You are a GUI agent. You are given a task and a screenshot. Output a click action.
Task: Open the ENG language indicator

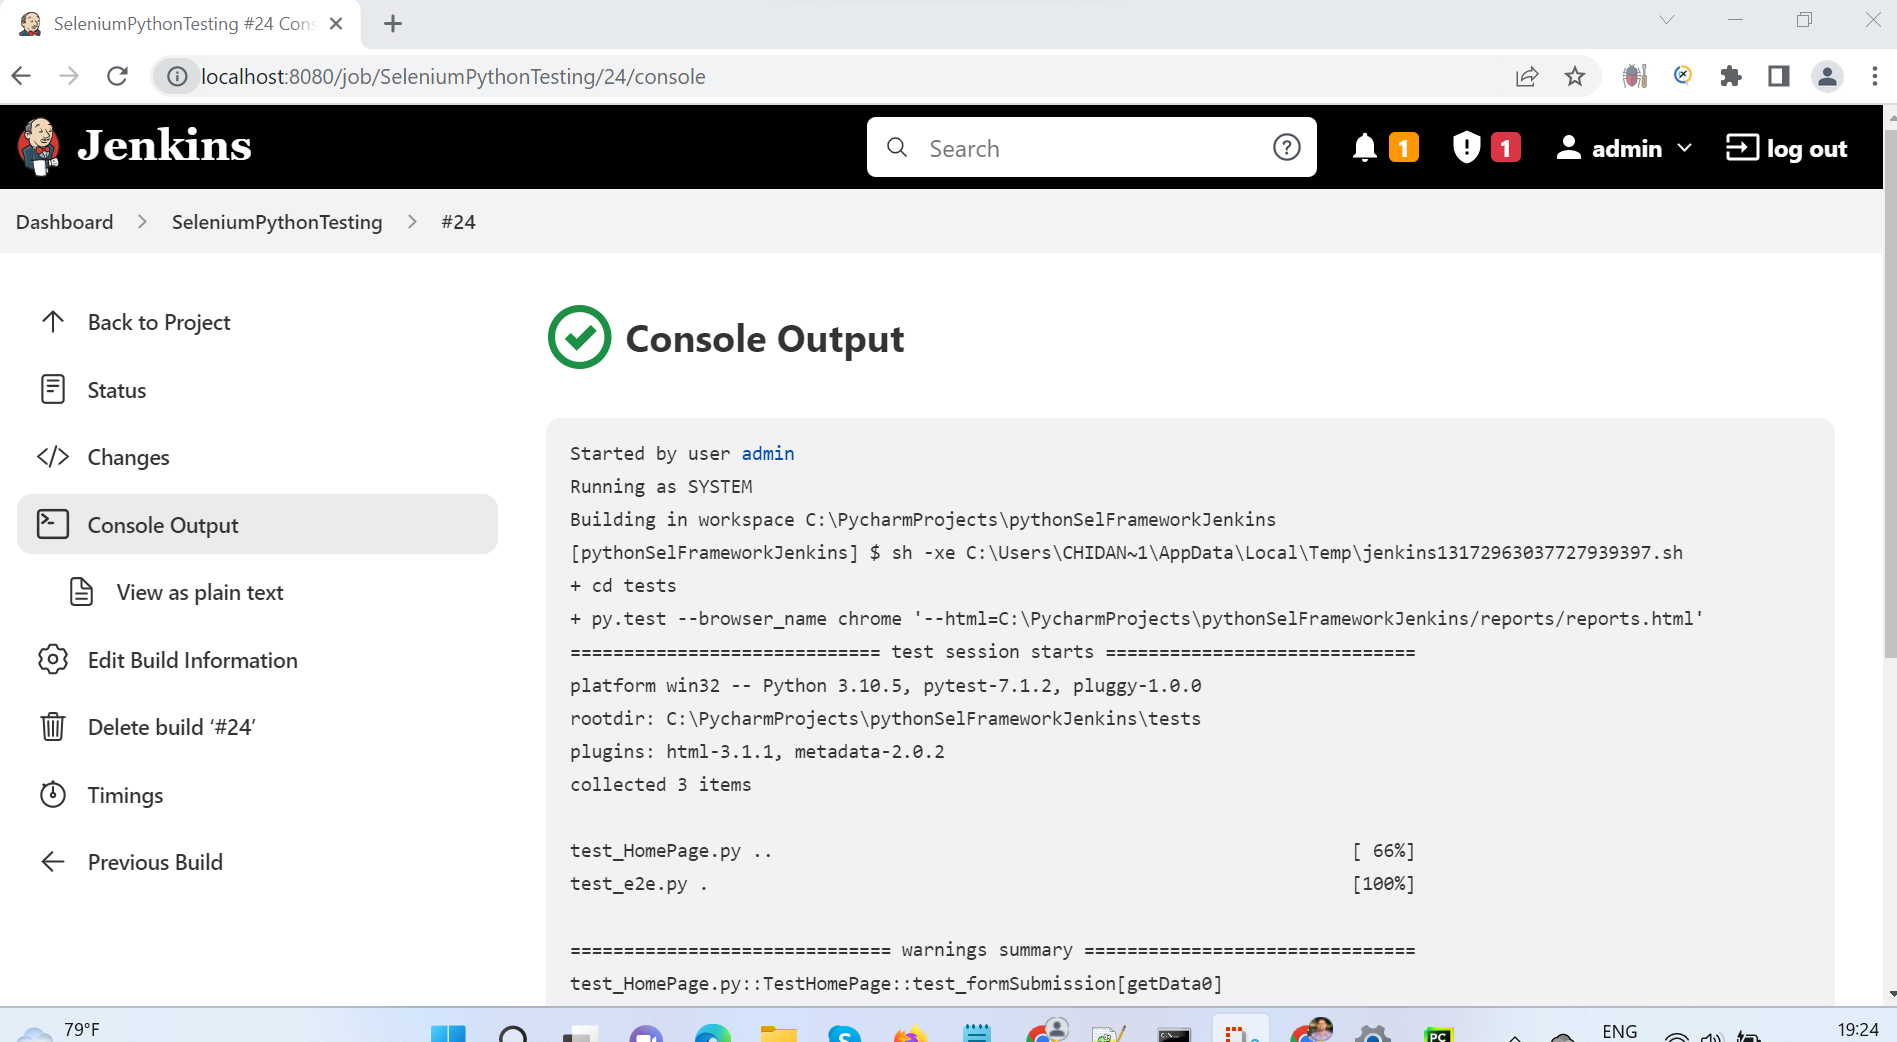(x=1619, y=1031)
